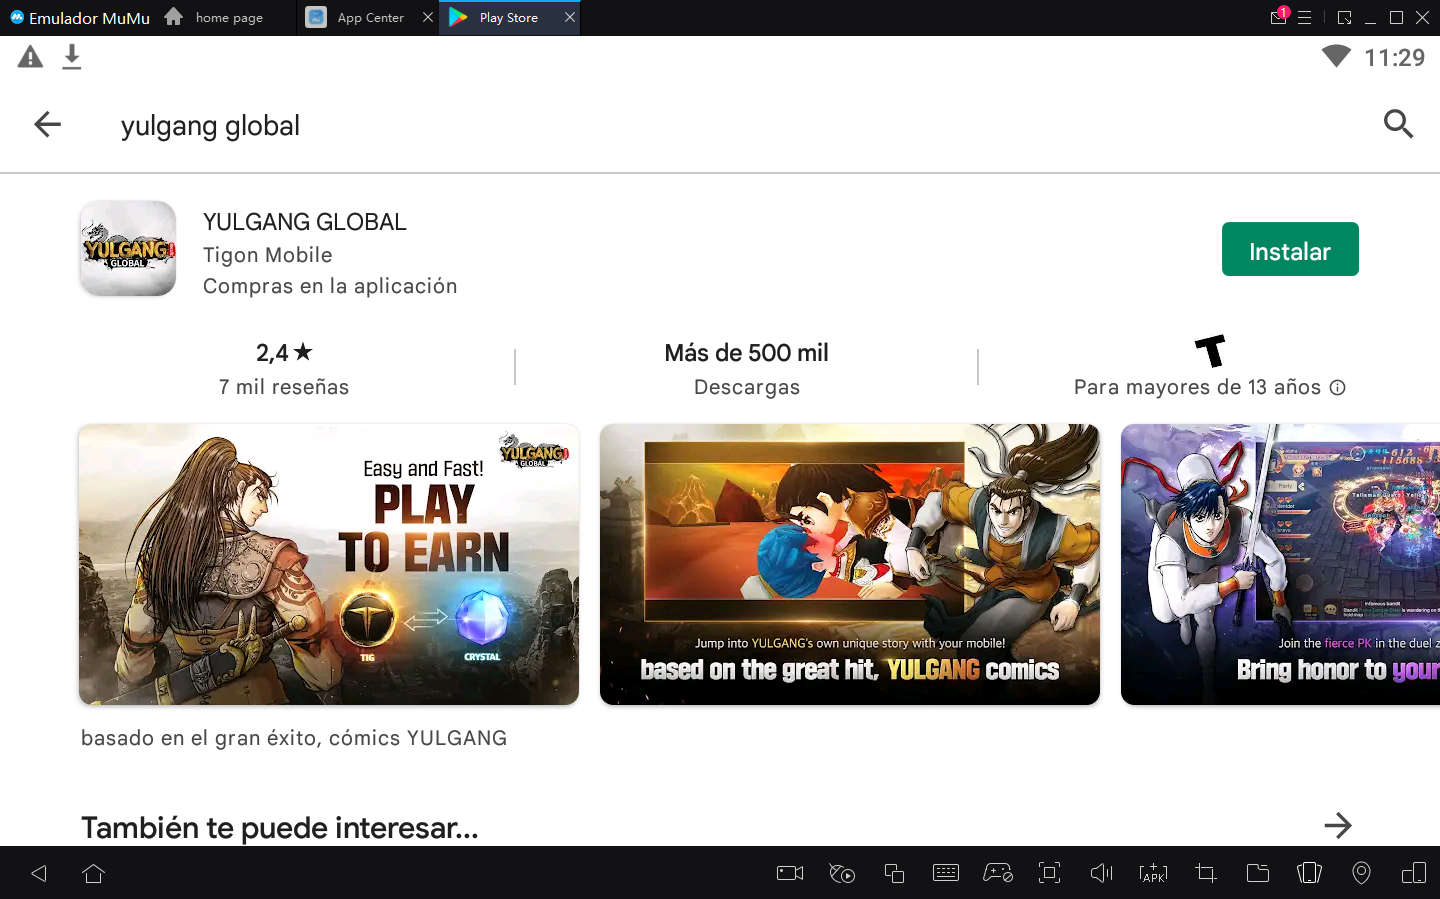Open the screen recording camera tool

[790, 873]
